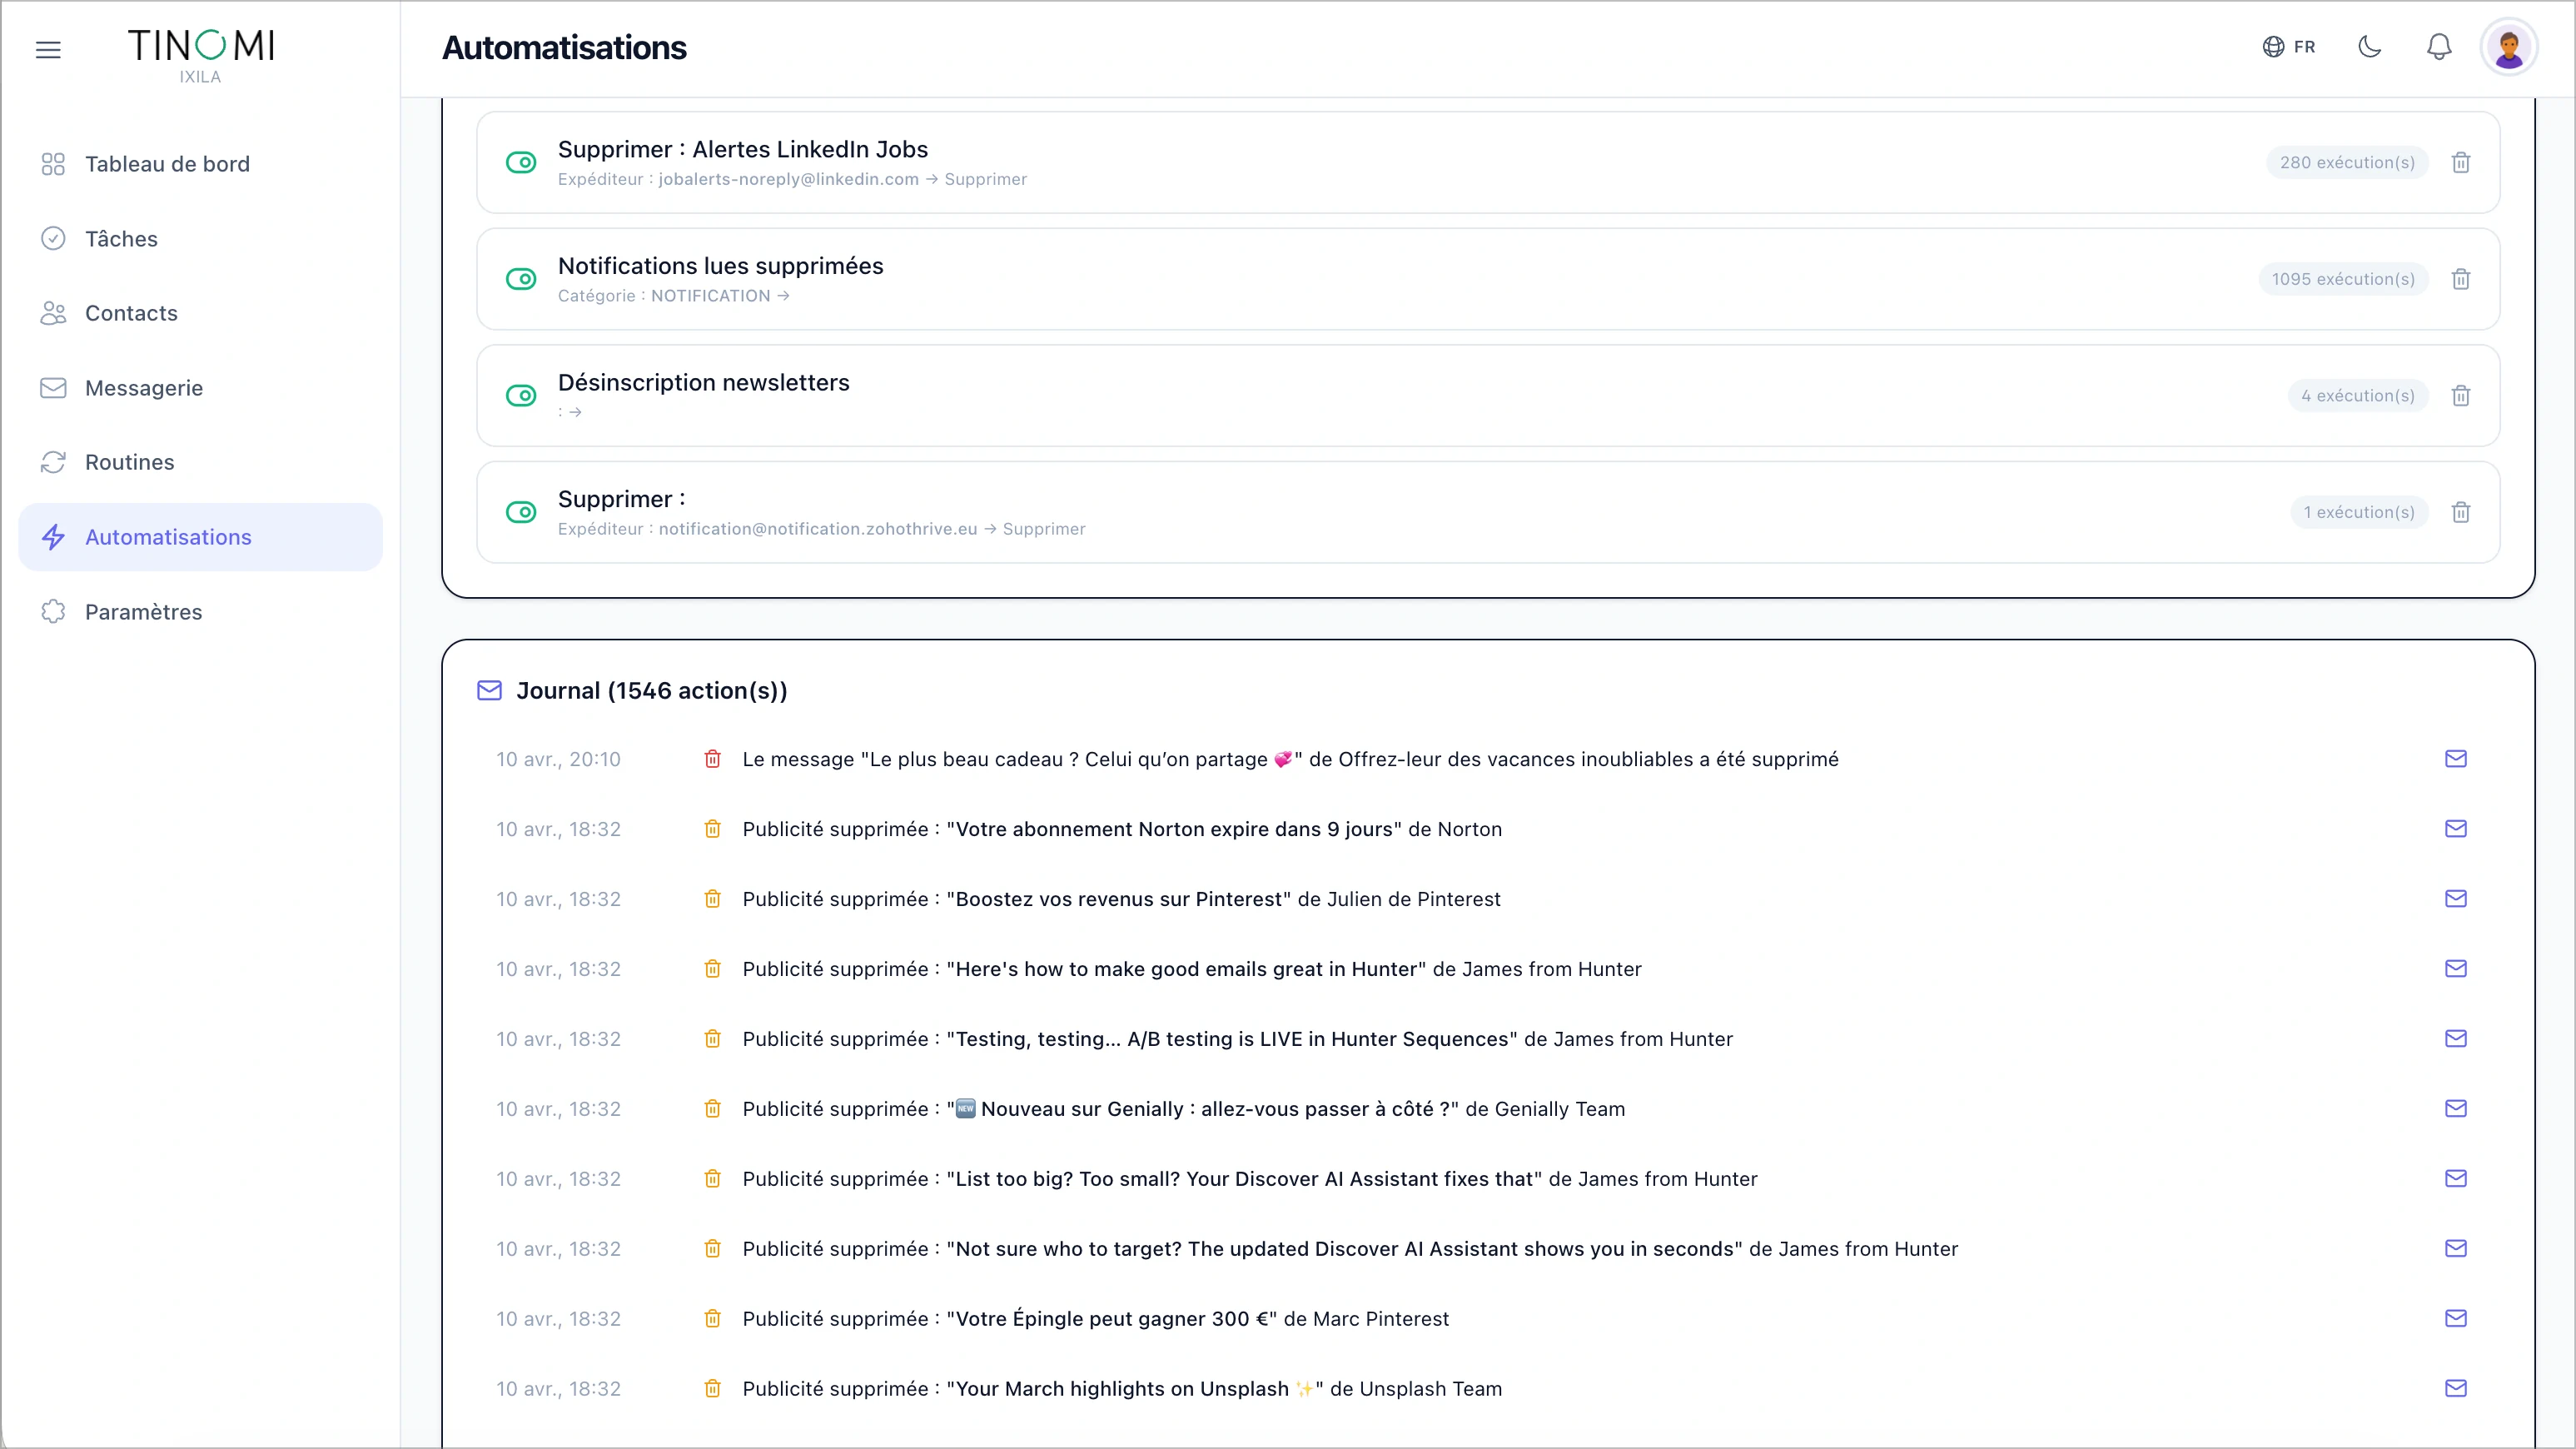Delete the zohothrive Supprimer rule
Viewport: 2576px width, 1449px height.
(2461, 512)
